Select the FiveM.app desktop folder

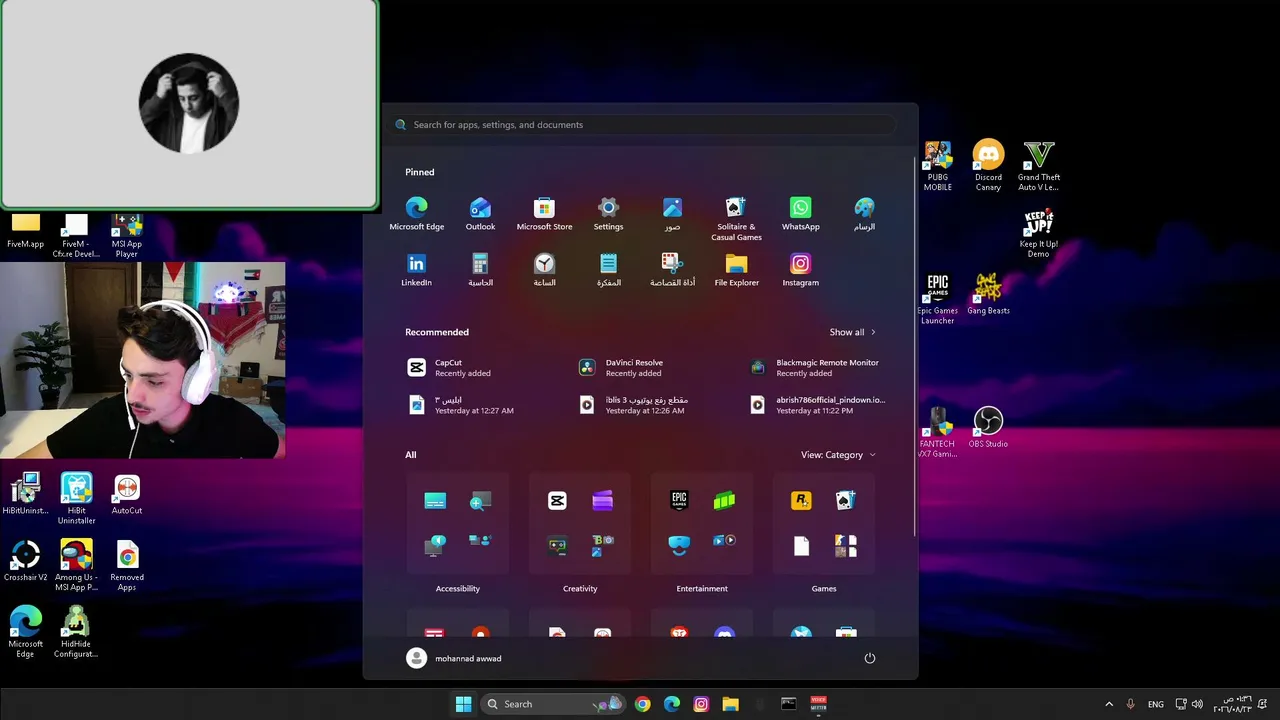coord(26,232)
